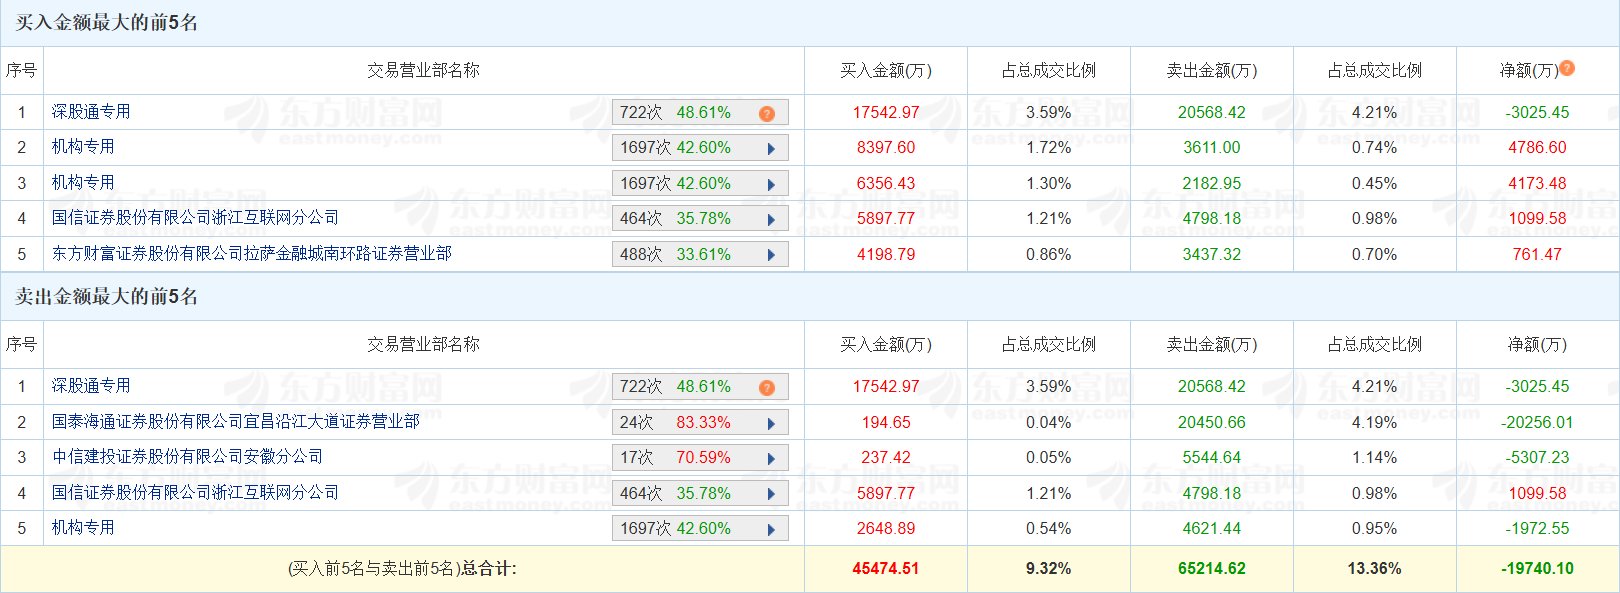Open 国信证券浙江互联网分公司 link in sell table
Screen dimensions: 1620x593
click(x=195, y=493)
